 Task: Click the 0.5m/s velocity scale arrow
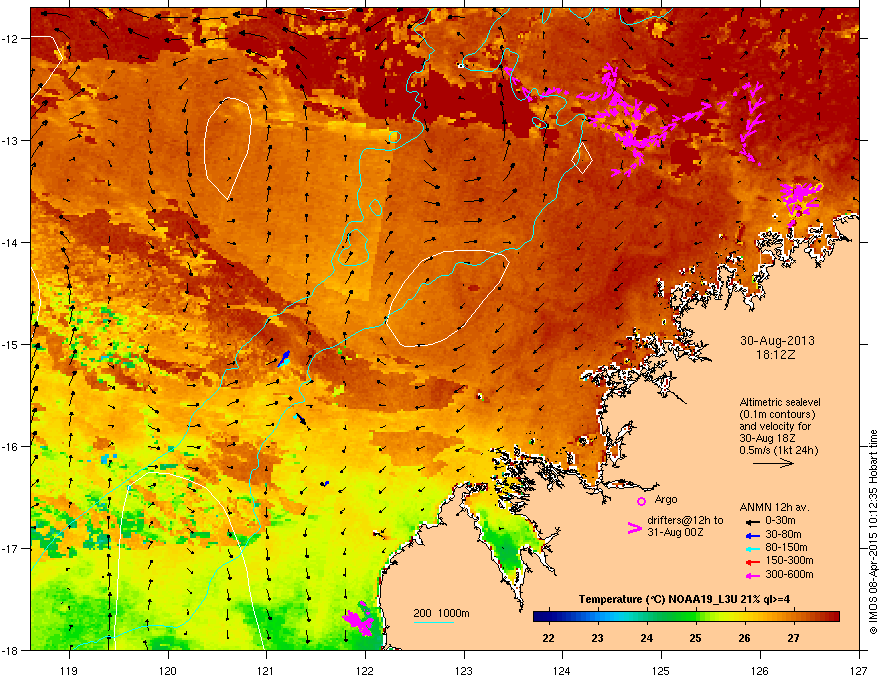[x=773, y=463]
